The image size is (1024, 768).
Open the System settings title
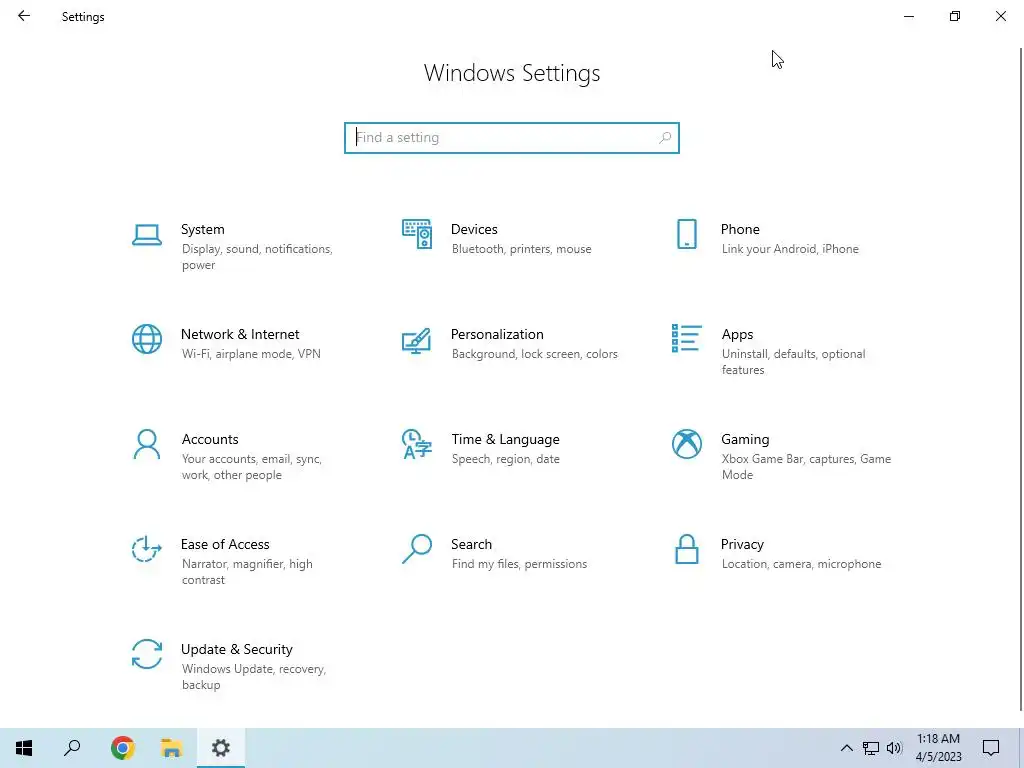coord(202,229)
